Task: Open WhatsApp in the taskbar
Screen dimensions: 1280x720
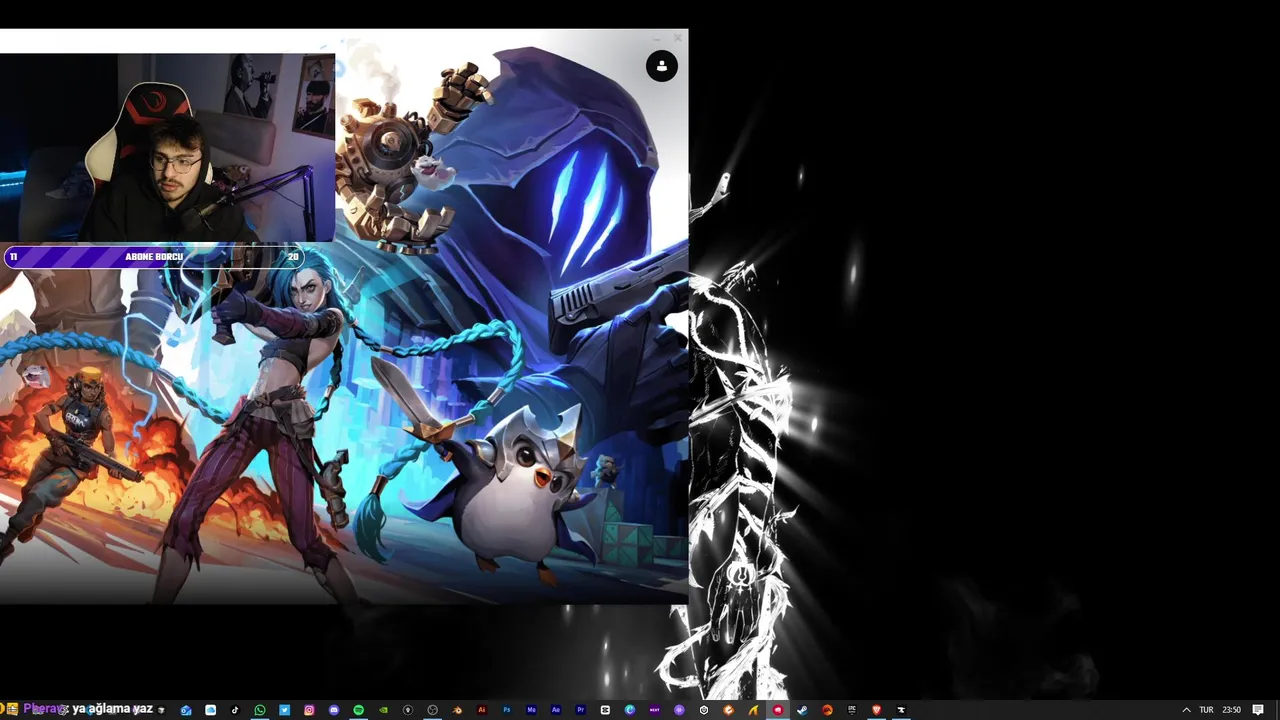Action: tap(260, 710)
